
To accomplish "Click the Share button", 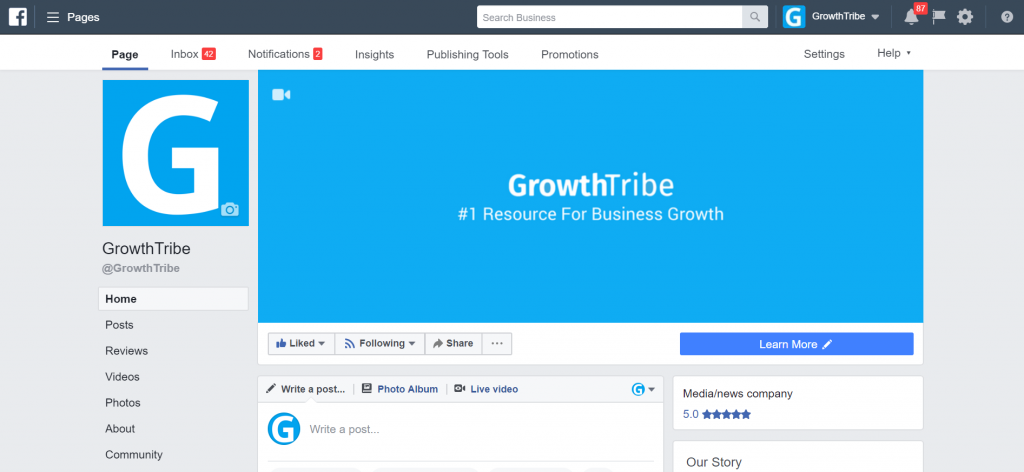I will (x=453, y=343).
